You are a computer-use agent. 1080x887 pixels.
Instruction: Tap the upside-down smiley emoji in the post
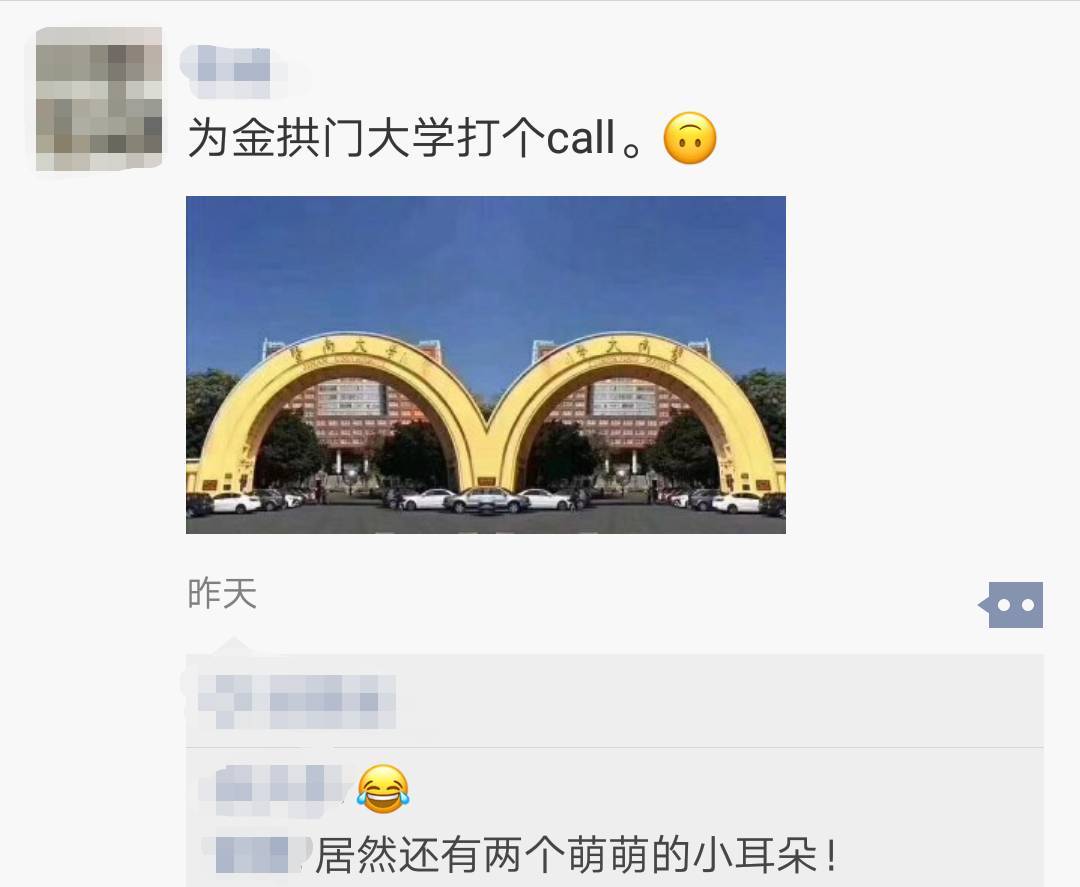[689, 138]
